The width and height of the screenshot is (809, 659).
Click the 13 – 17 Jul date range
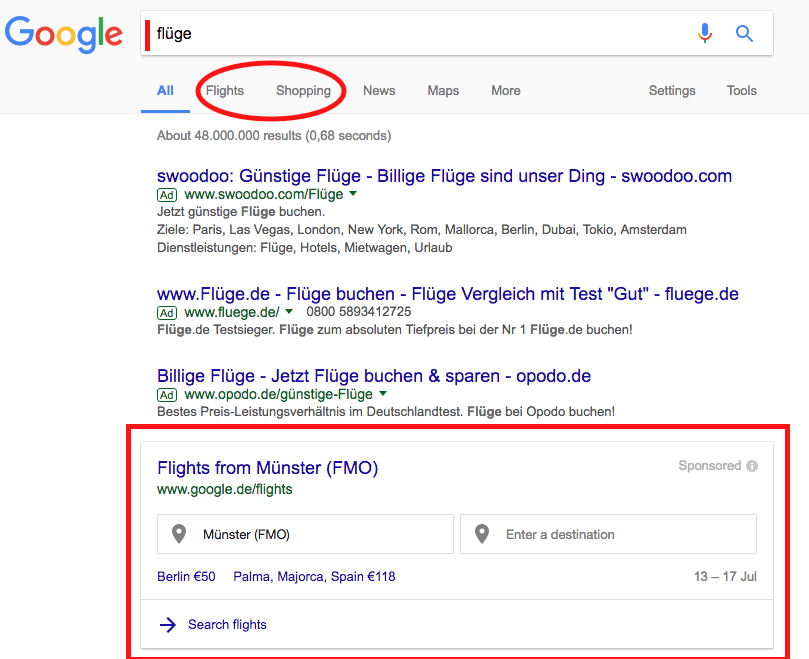(725, 576)
